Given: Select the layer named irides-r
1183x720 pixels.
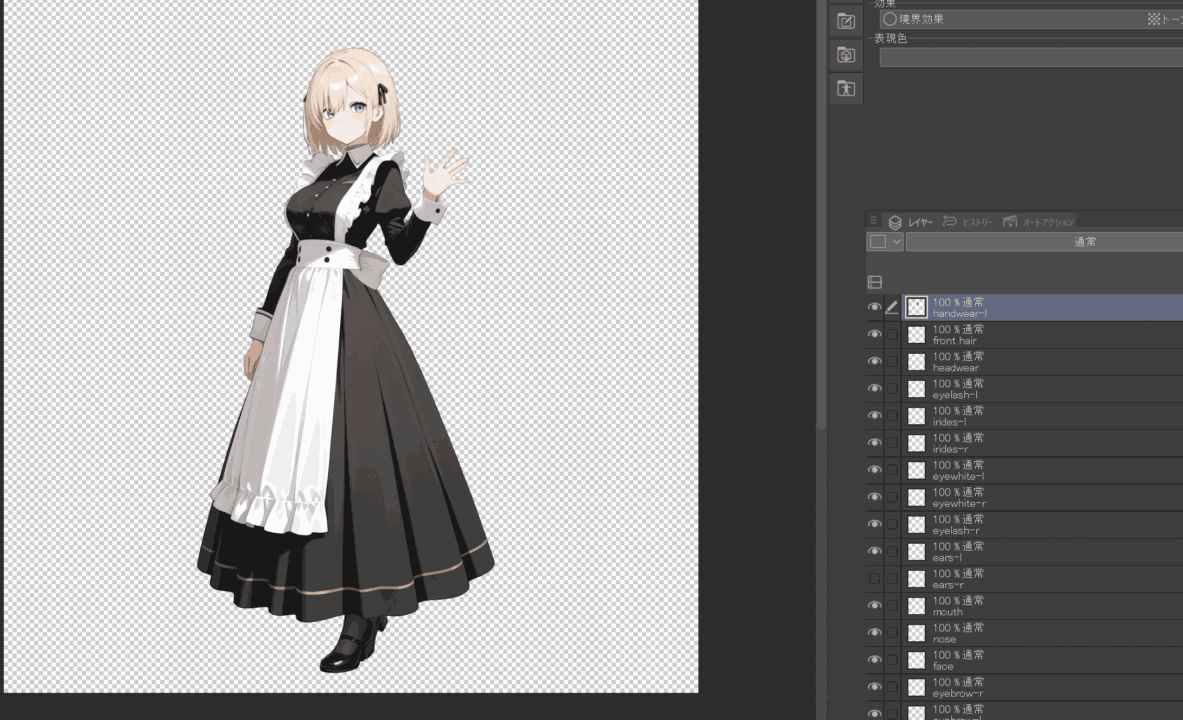Looking at the screenshot, I should tap(1042, 443).
